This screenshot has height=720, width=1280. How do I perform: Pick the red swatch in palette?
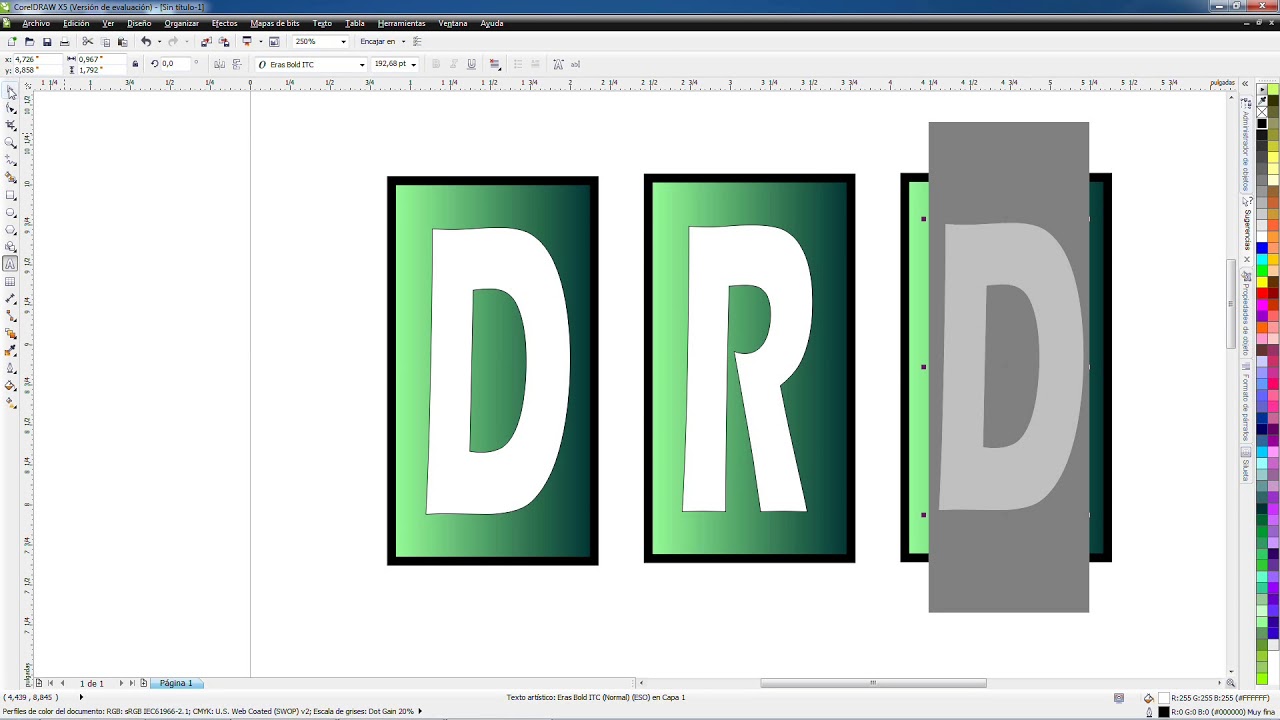1263,293
